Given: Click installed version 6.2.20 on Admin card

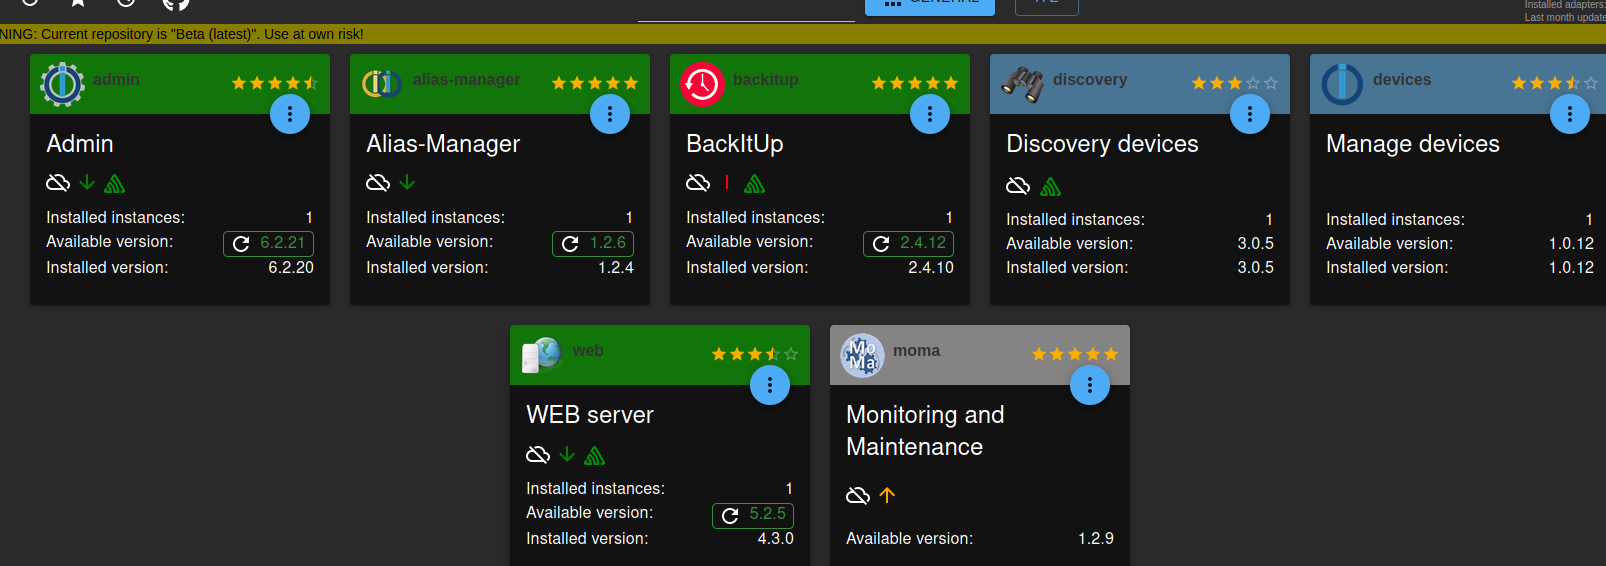Looking at the screenshot, I should (291, 268).
